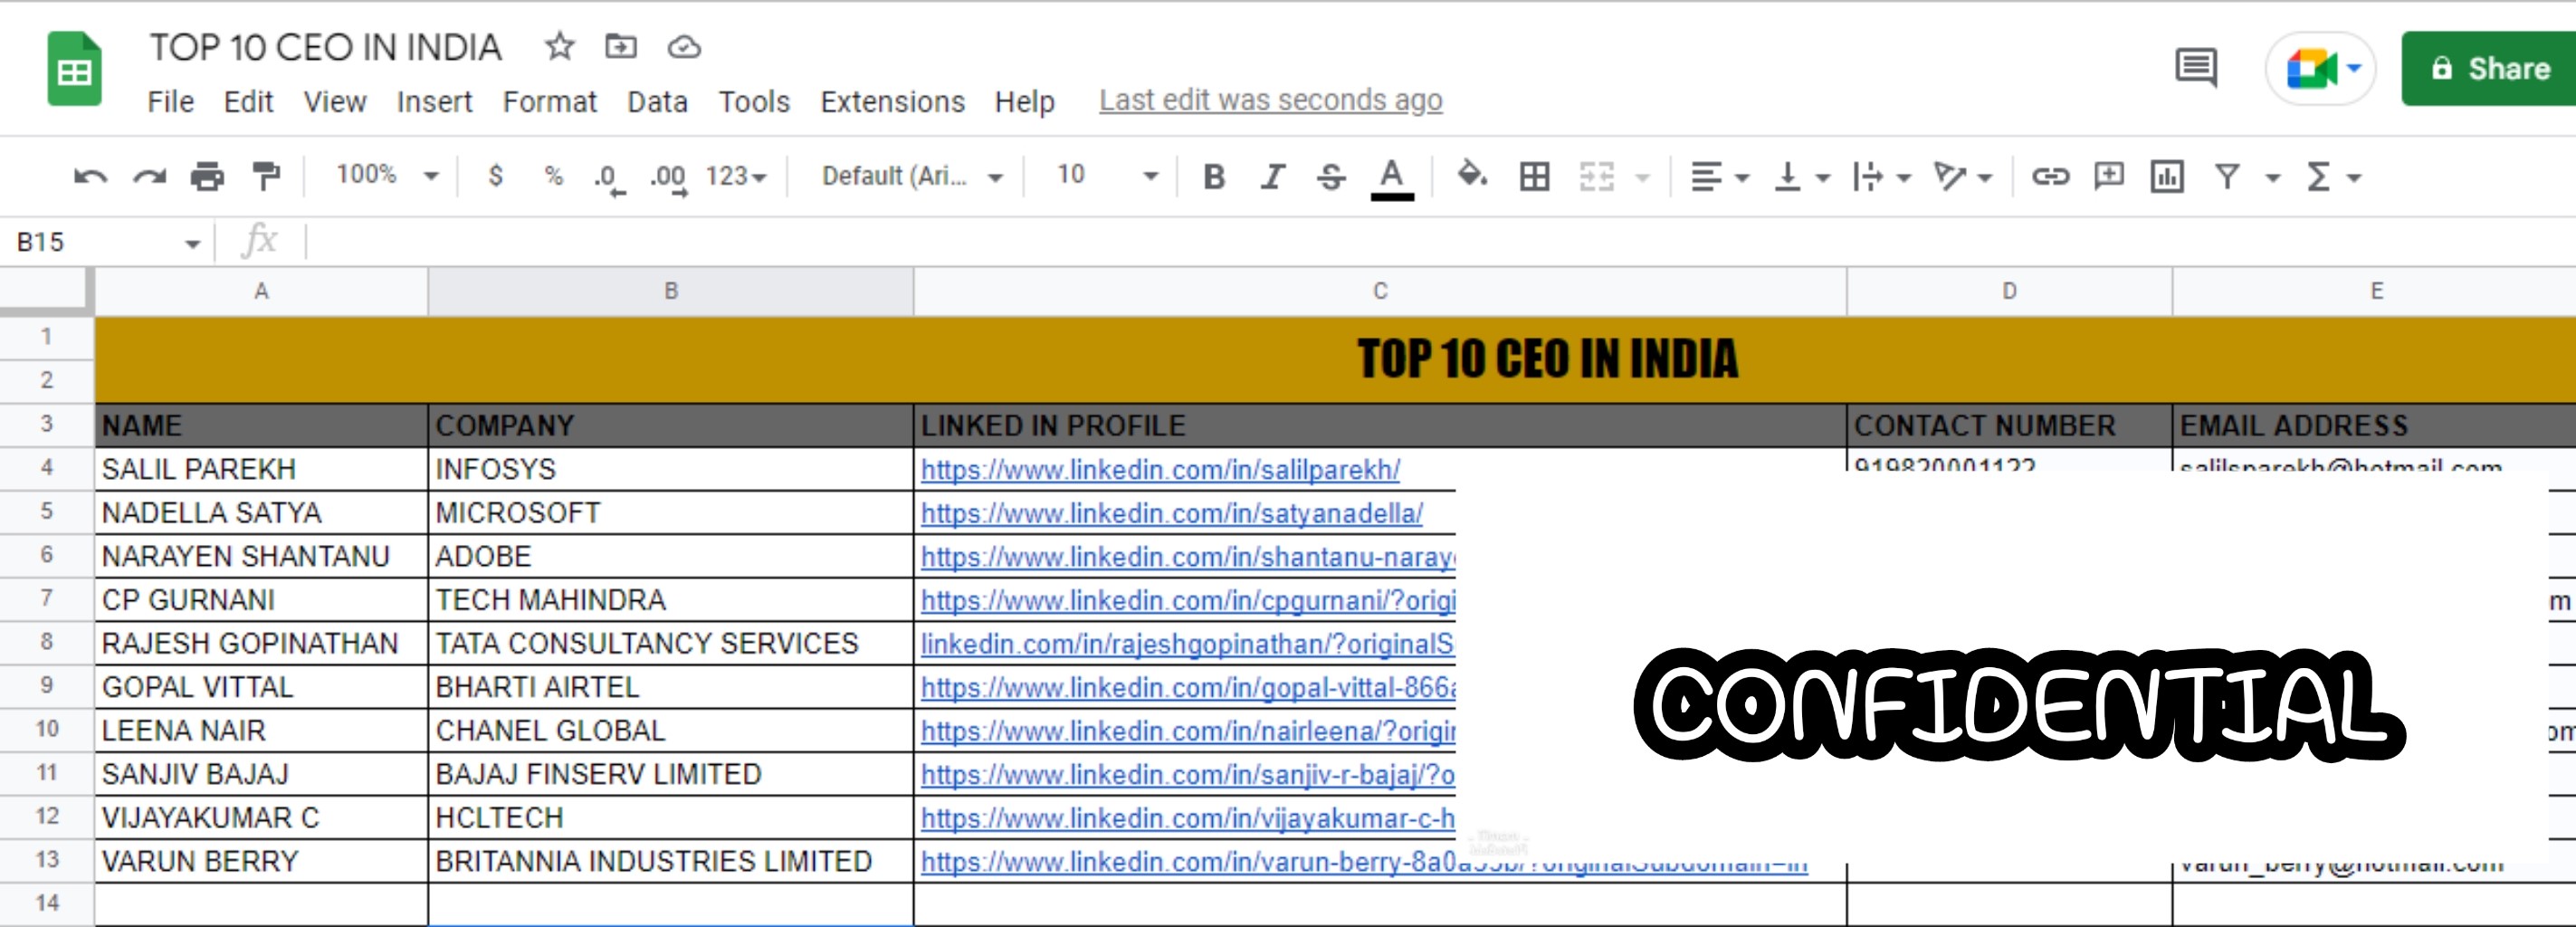Open the Format menu
The width and height of the screenshot is (2576, 927).
click(x=549, y=102)
